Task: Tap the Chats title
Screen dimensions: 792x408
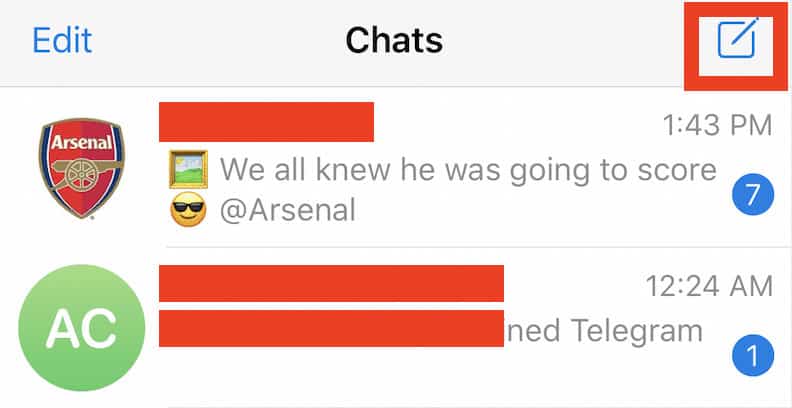Action: point(394,40)
